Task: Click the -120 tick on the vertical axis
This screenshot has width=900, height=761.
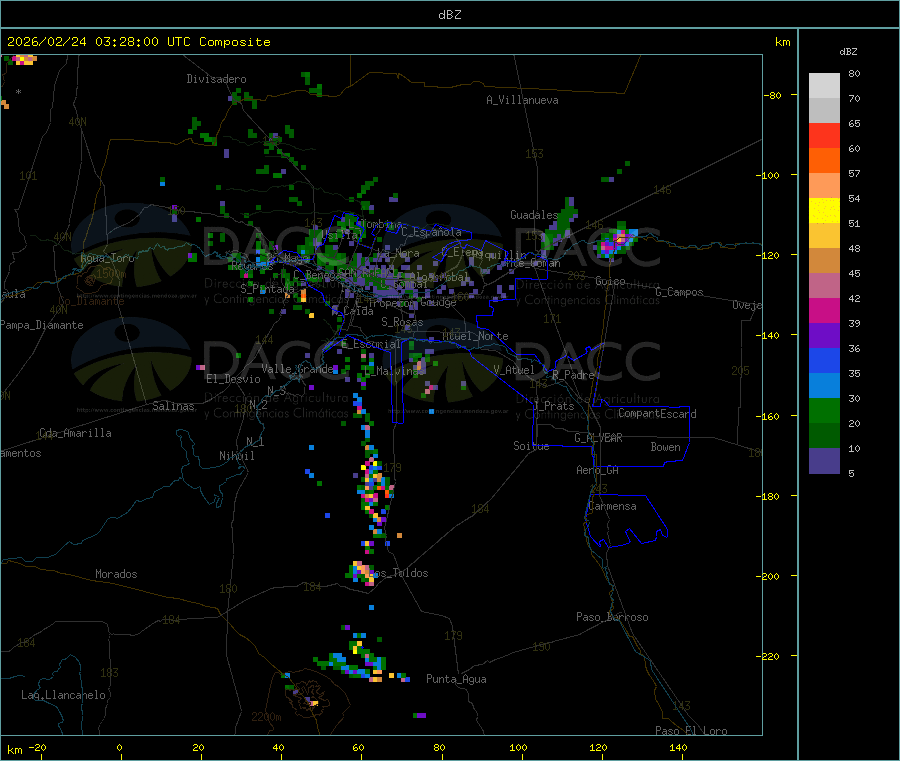Action: (767, 255)
